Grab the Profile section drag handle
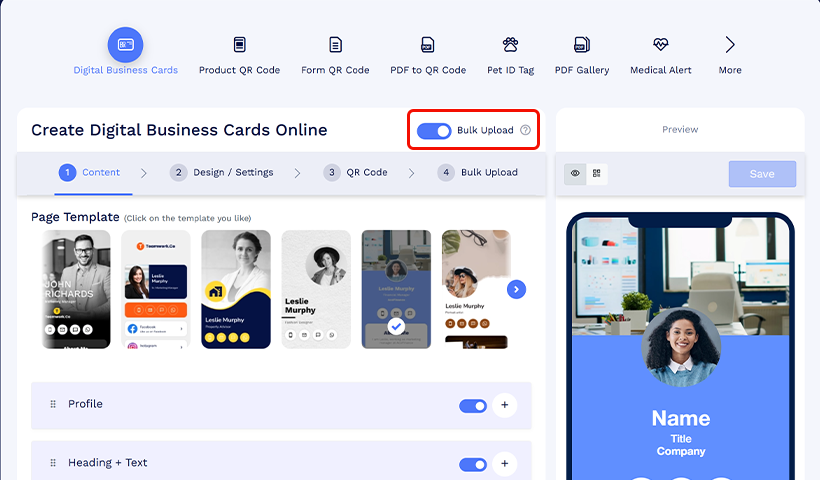This screenshot has height=480, width=820. tap(53, 404)
